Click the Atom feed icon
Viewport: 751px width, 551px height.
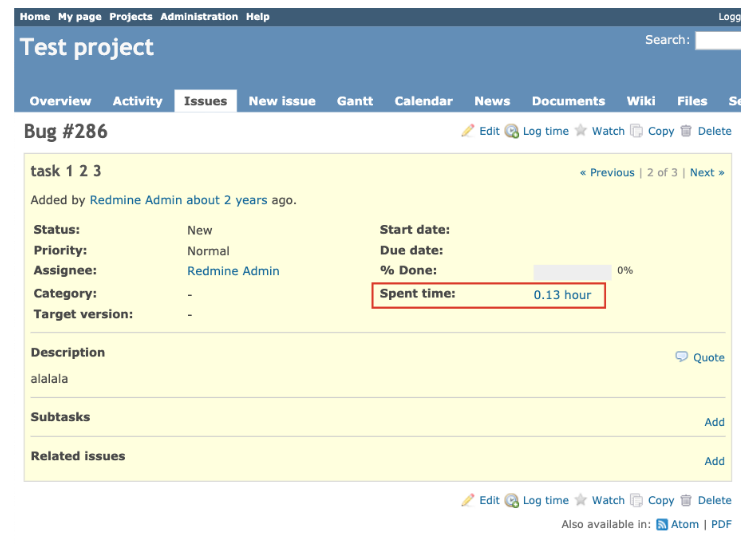661,524
